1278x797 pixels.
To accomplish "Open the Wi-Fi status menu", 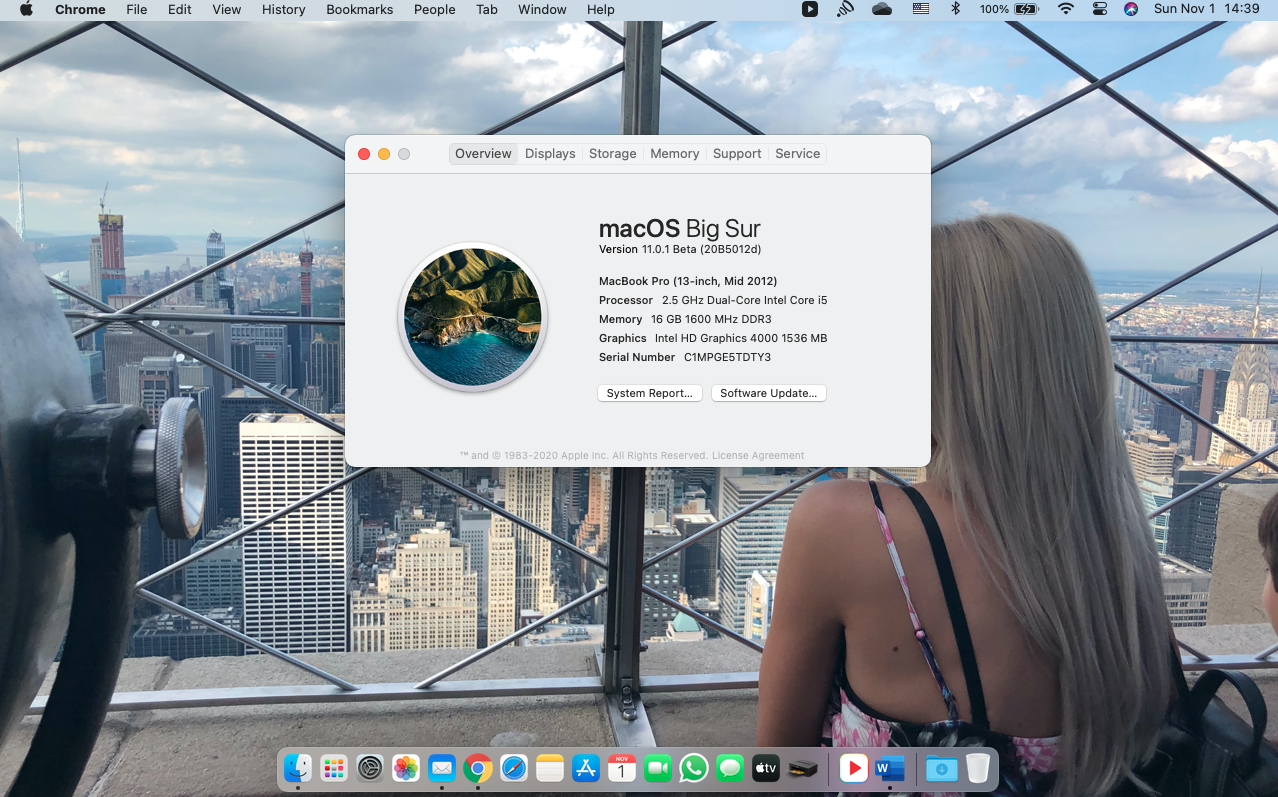I will pyautogui.click(x=1066, y=9).
